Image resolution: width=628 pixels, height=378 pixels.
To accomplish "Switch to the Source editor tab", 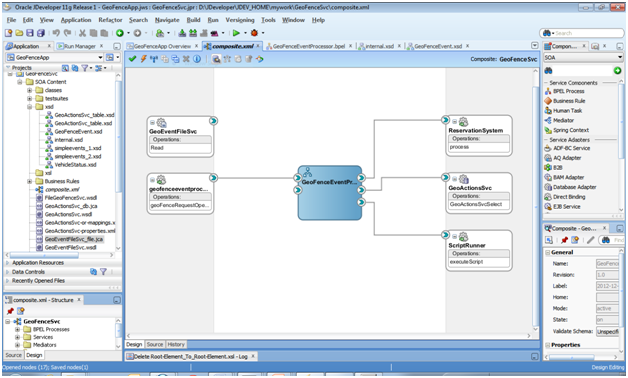I will click(x=155, y=344).
